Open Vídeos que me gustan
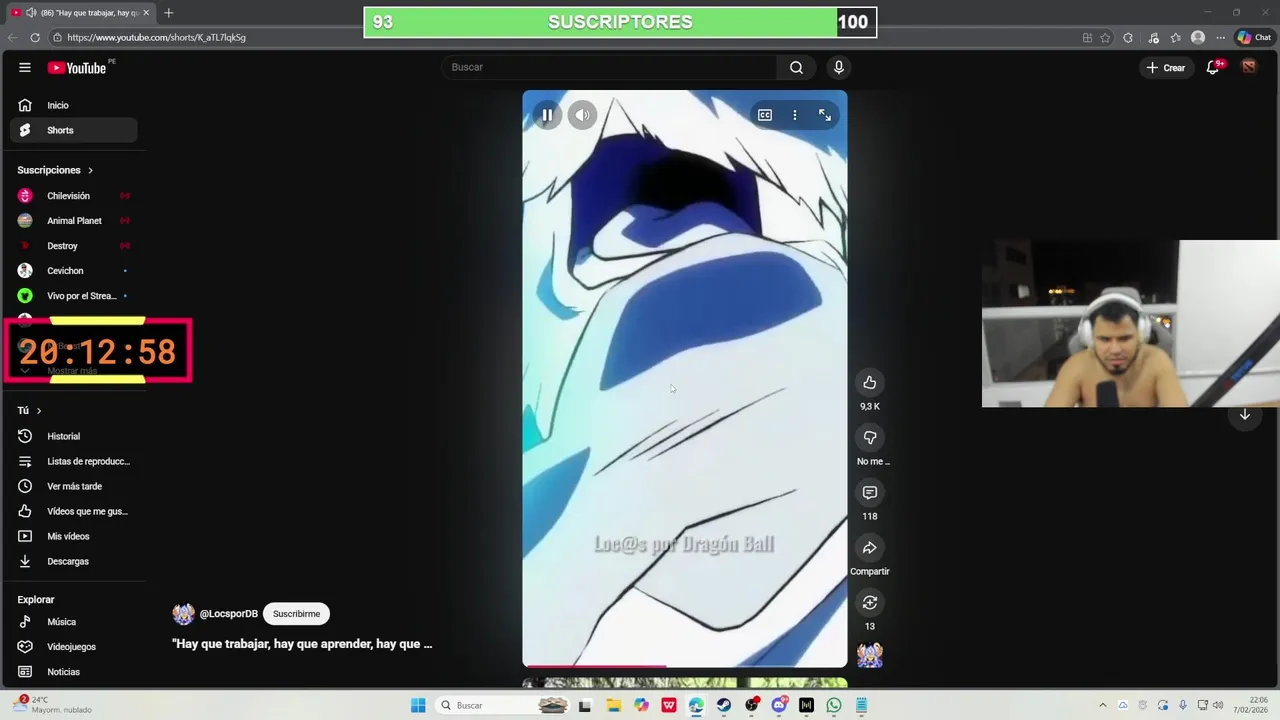1280x720 pixels. 74,511
